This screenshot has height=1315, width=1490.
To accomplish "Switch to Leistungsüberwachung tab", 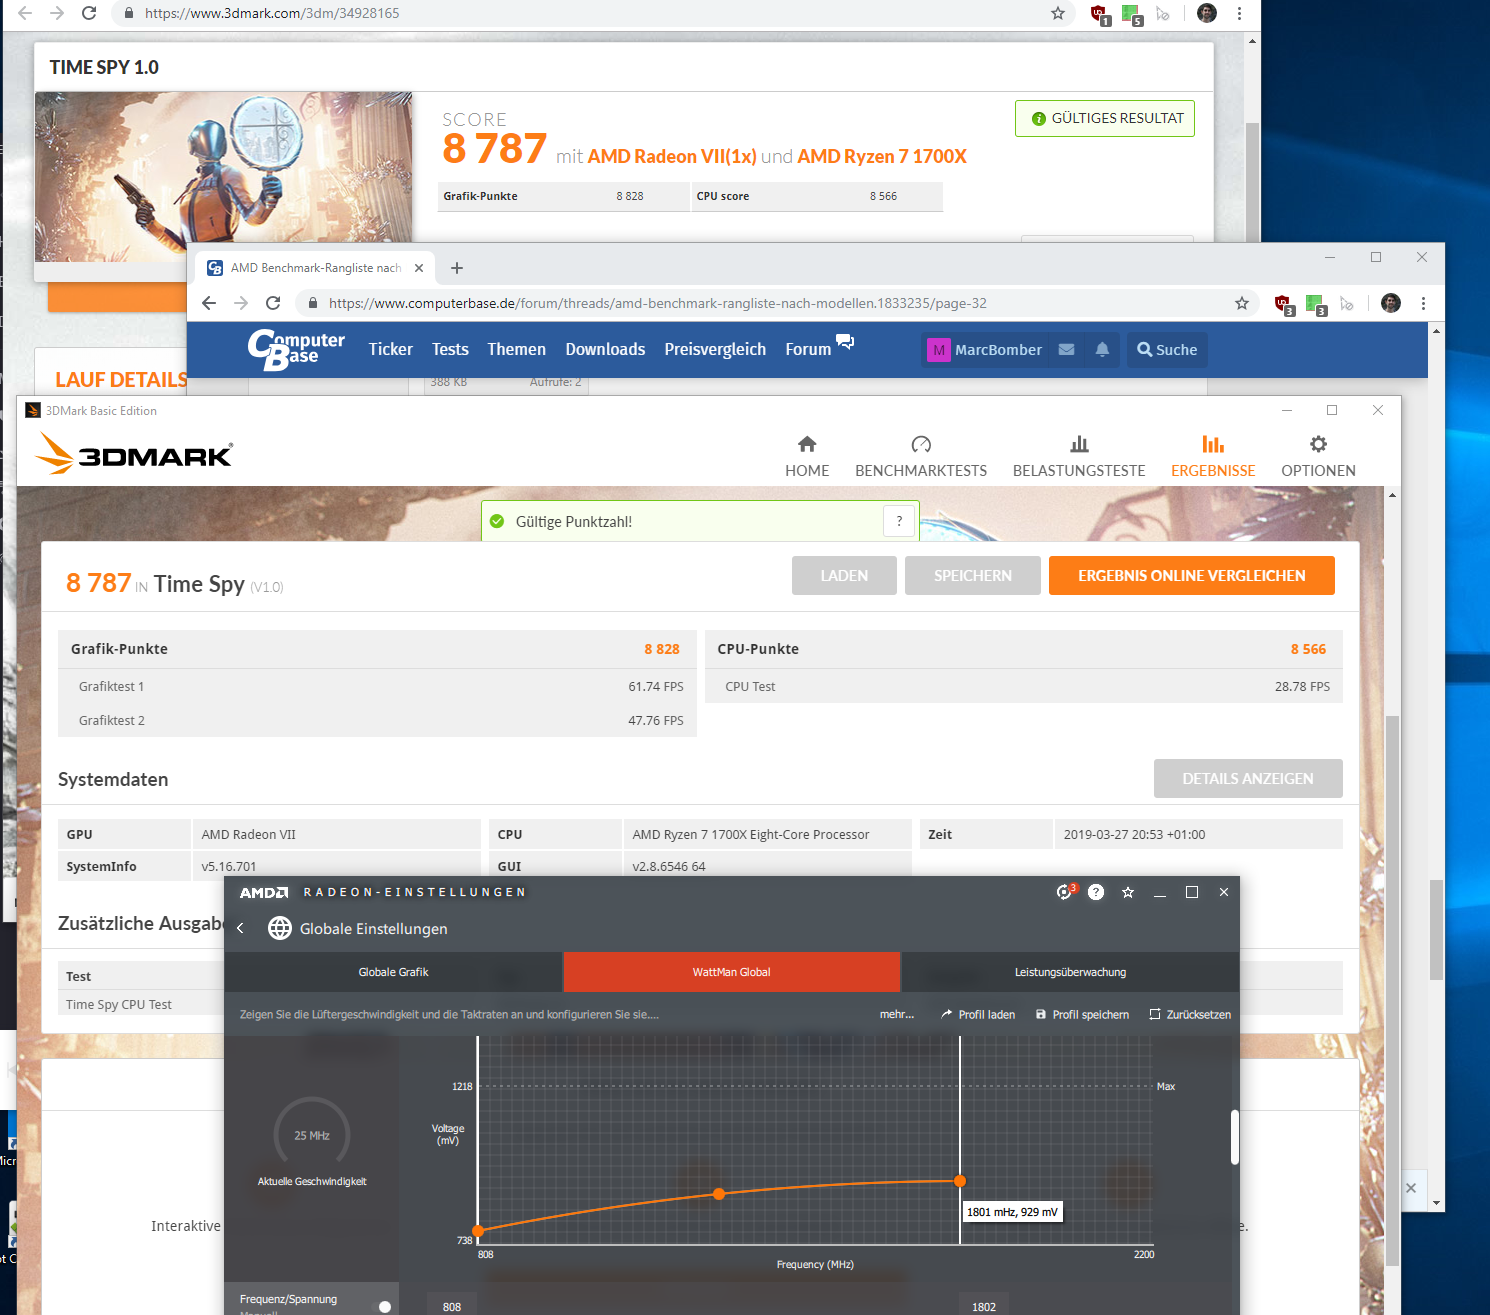I will click(x=1070, y=972).
